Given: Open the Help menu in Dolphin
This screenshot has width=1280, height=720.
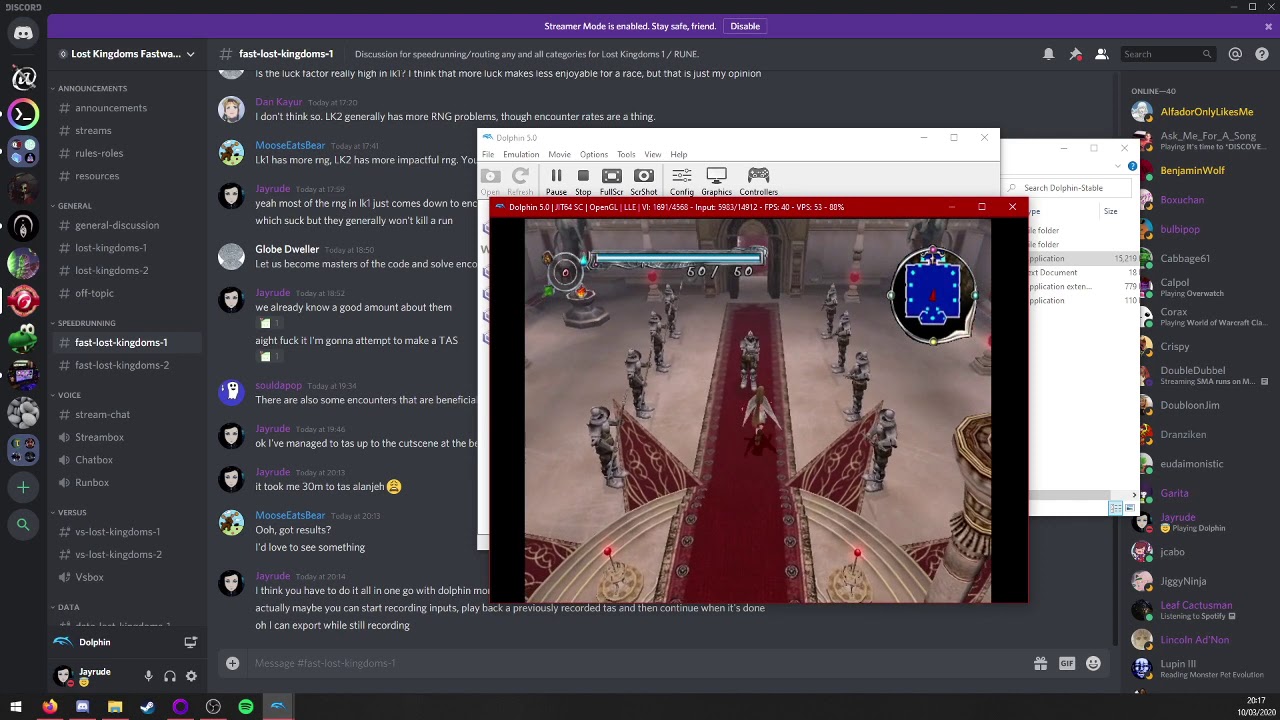Looking at the screenshot, I should (679, 154).
